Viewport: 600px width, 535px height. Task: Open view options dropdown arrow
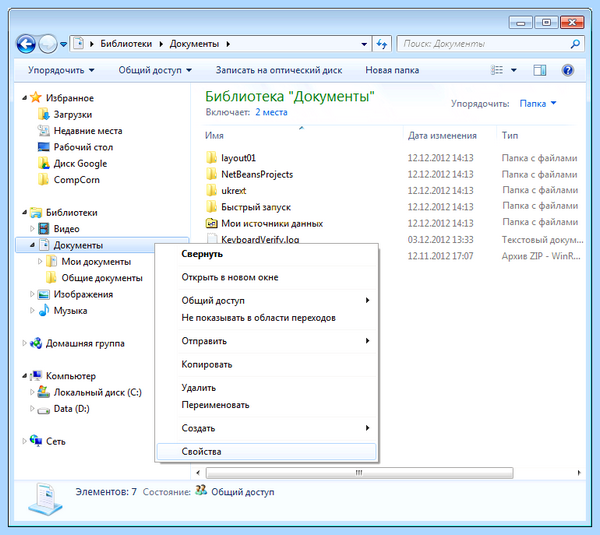pyautogui.click(x=514, y=70)
